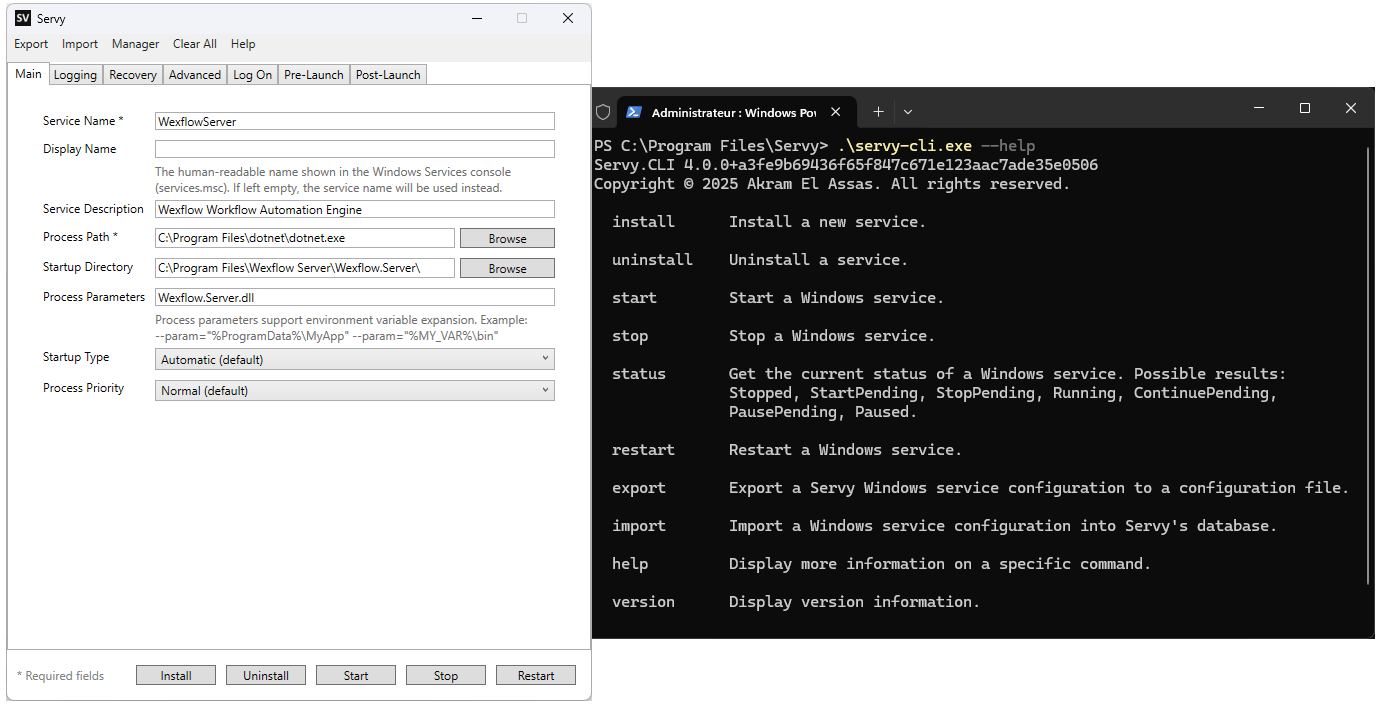
Task: Click the Servy SV logo icon
Action: click(x=23, y=18)
